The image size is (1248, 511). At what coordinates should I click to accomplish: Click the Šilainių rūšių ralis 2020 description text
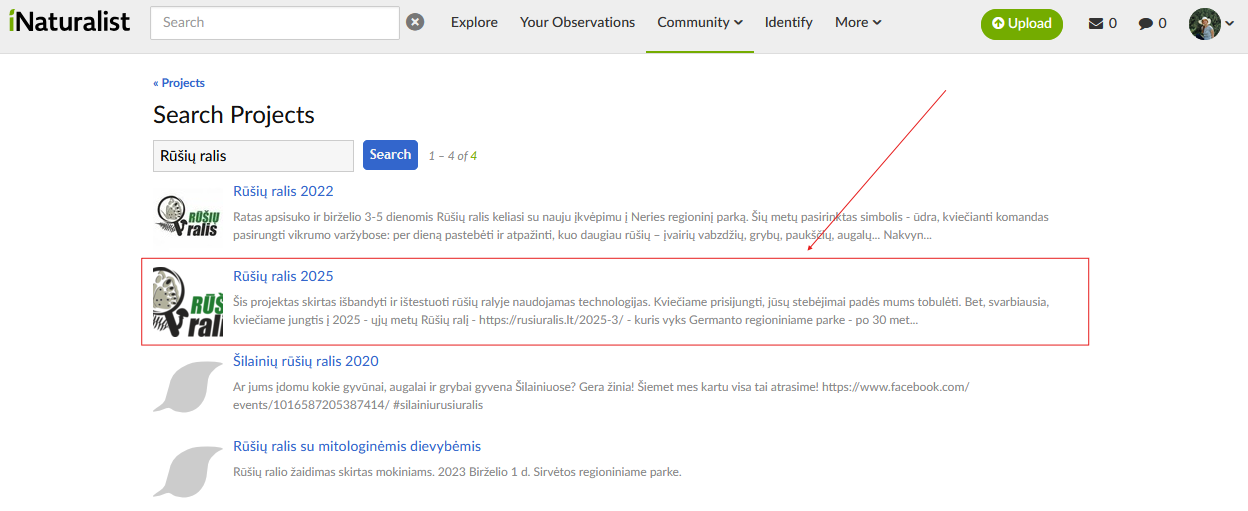click(x=601, y=396)
